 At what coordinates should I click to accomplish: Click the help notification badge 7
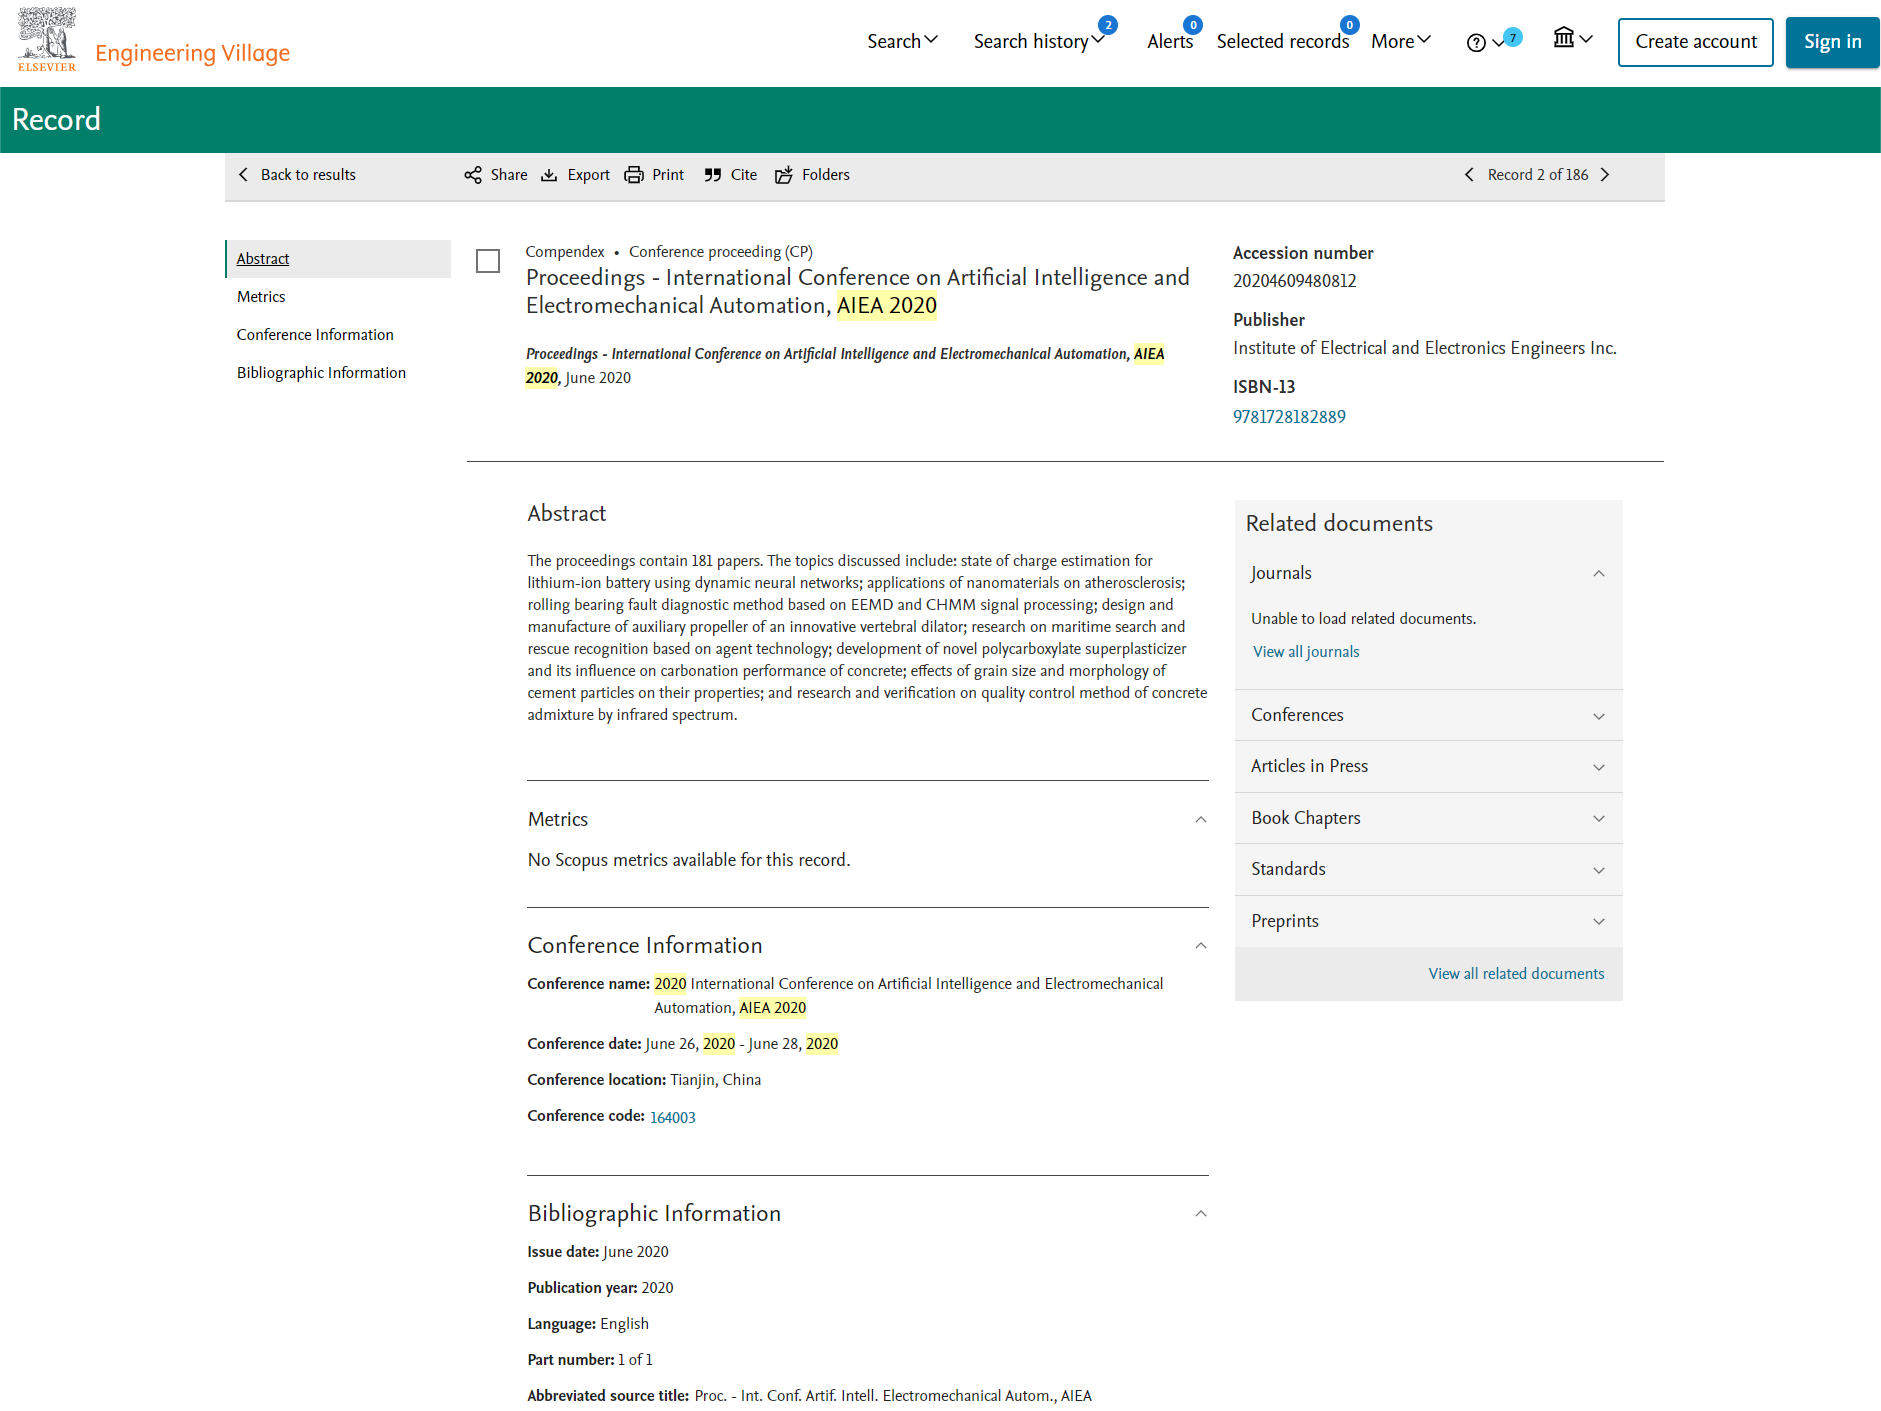[1513, 37]
